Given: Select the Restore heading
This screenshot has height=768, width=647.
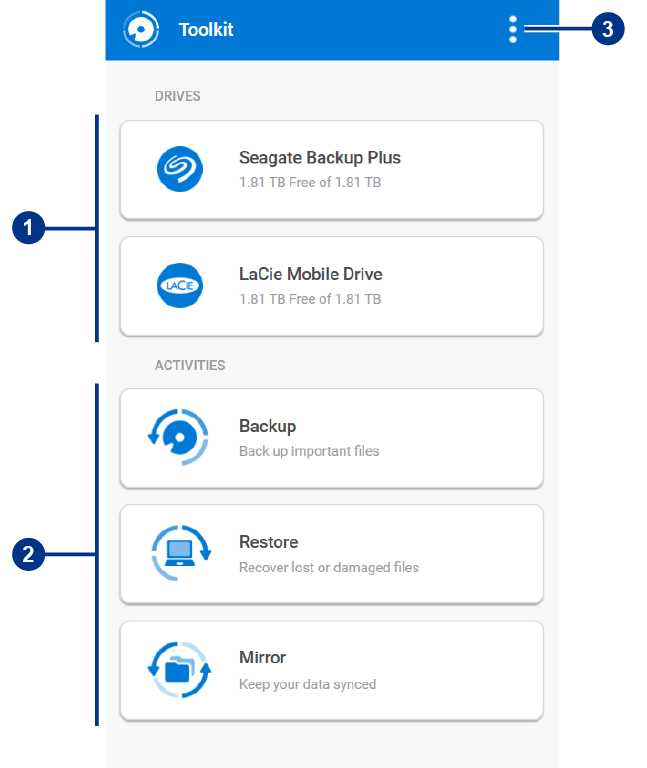Looking at the screenshot, I should (x=268, y=542).
